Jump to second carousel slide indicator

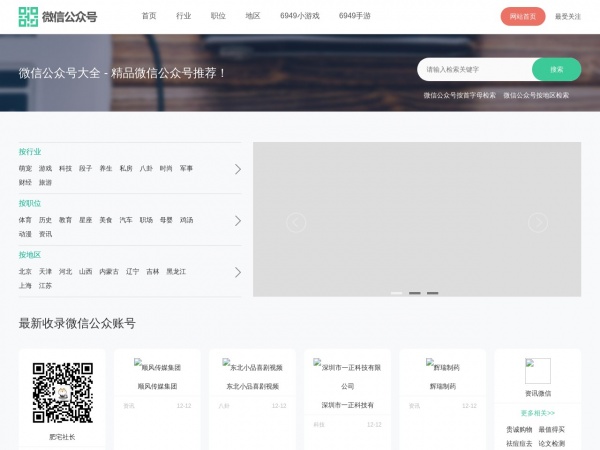click(x=415, y=293)
